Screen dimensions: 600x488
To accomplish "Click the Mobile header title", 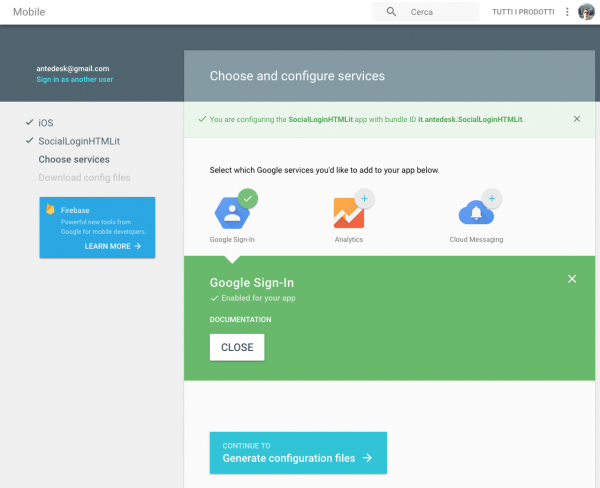I will click(29, 12).
